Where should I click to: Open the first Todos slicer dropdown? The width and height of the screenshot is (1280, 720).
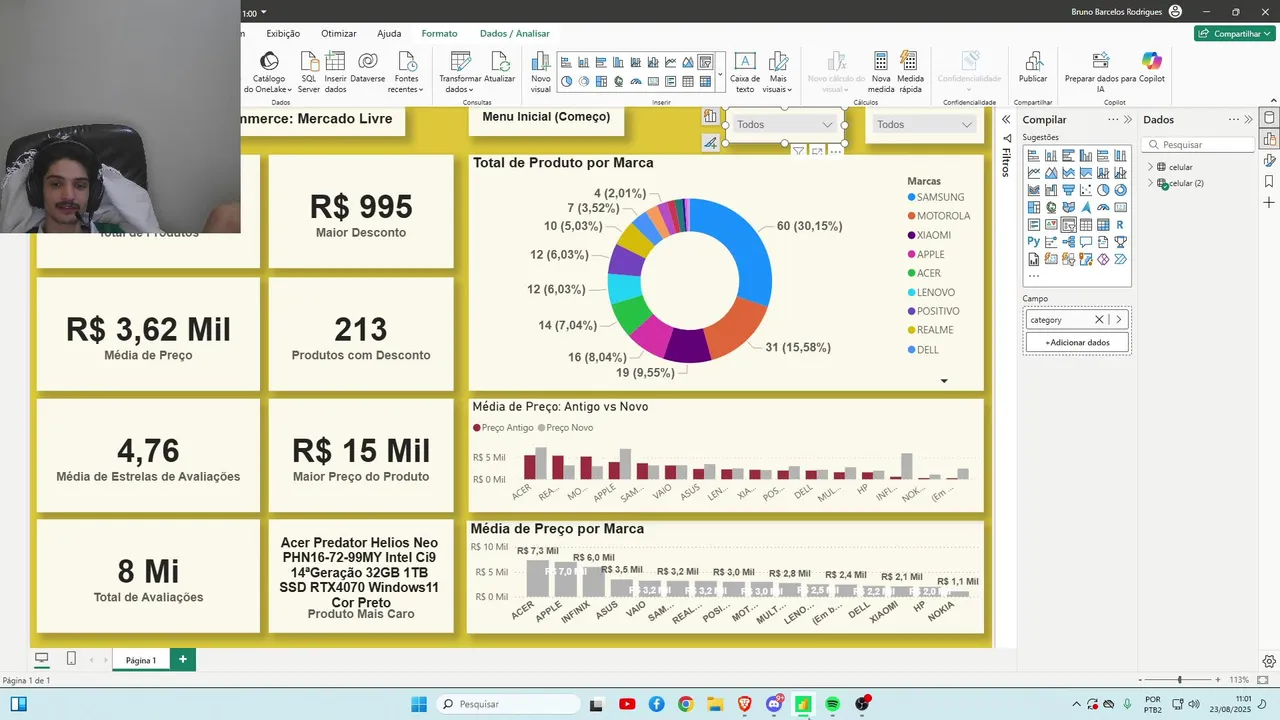(785, 124)
